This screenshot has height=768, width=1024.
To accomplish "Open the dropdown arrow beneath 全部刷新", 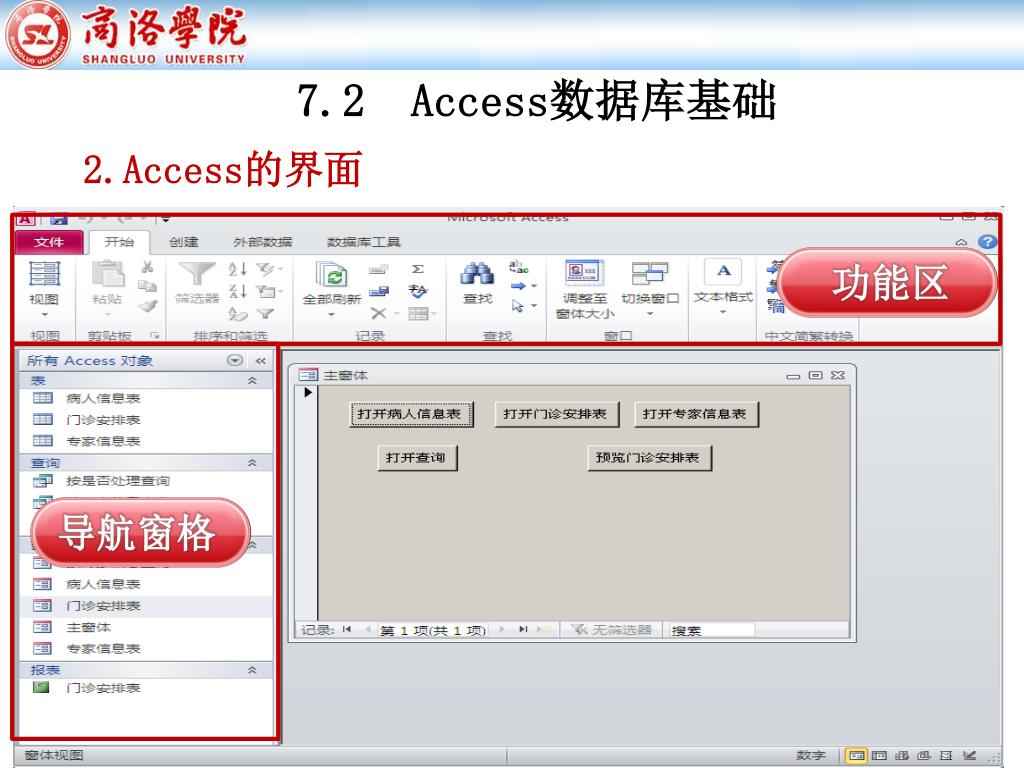I will (x=331, y=315).
